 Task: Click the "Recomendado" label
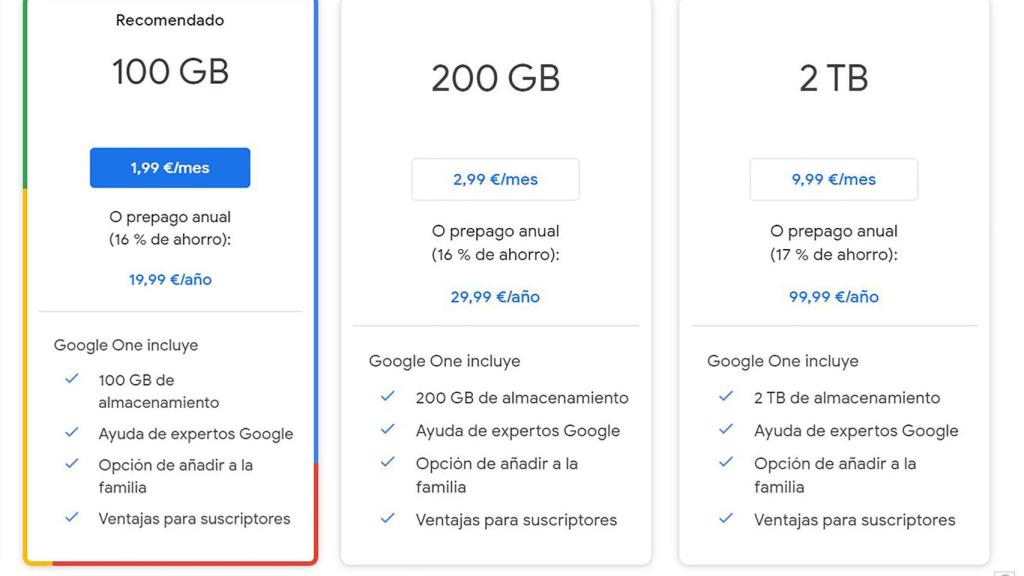coord(169,19)
